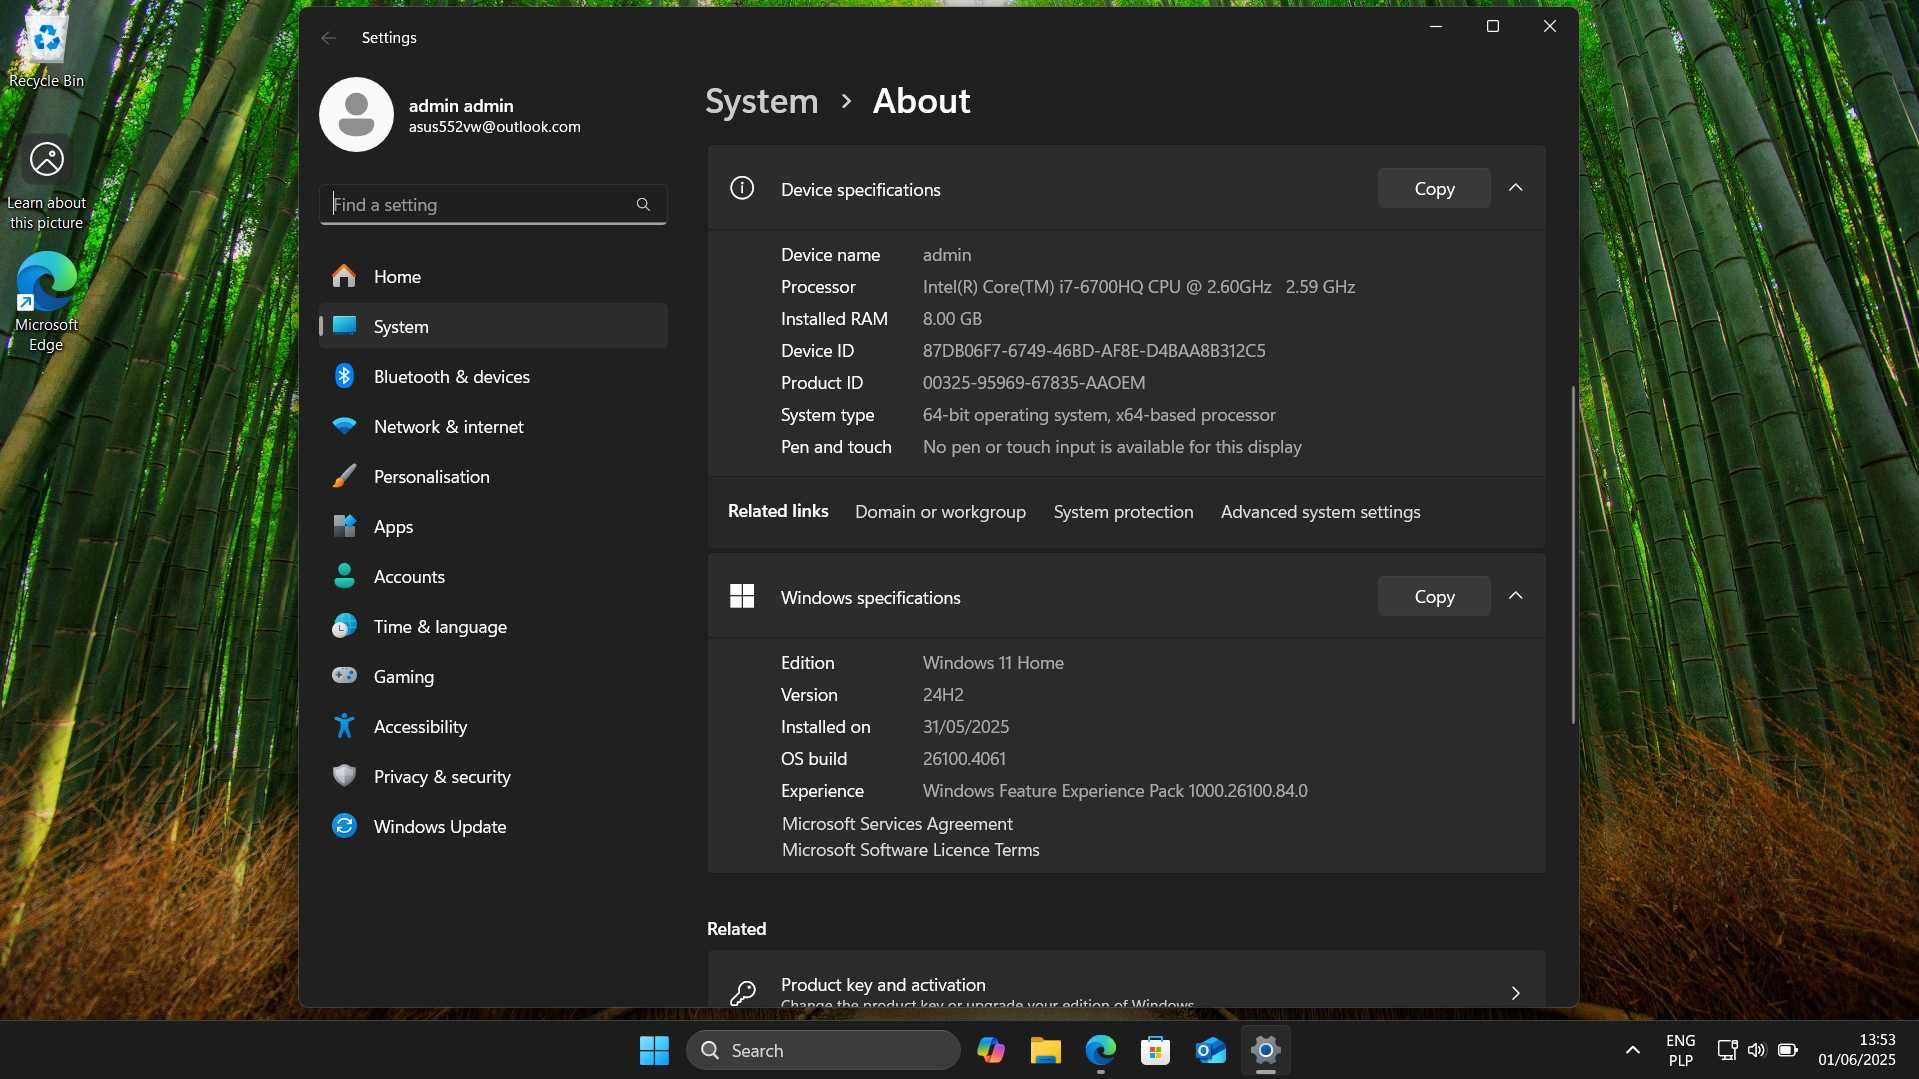Select System in the sidebar

coord(493,326)
